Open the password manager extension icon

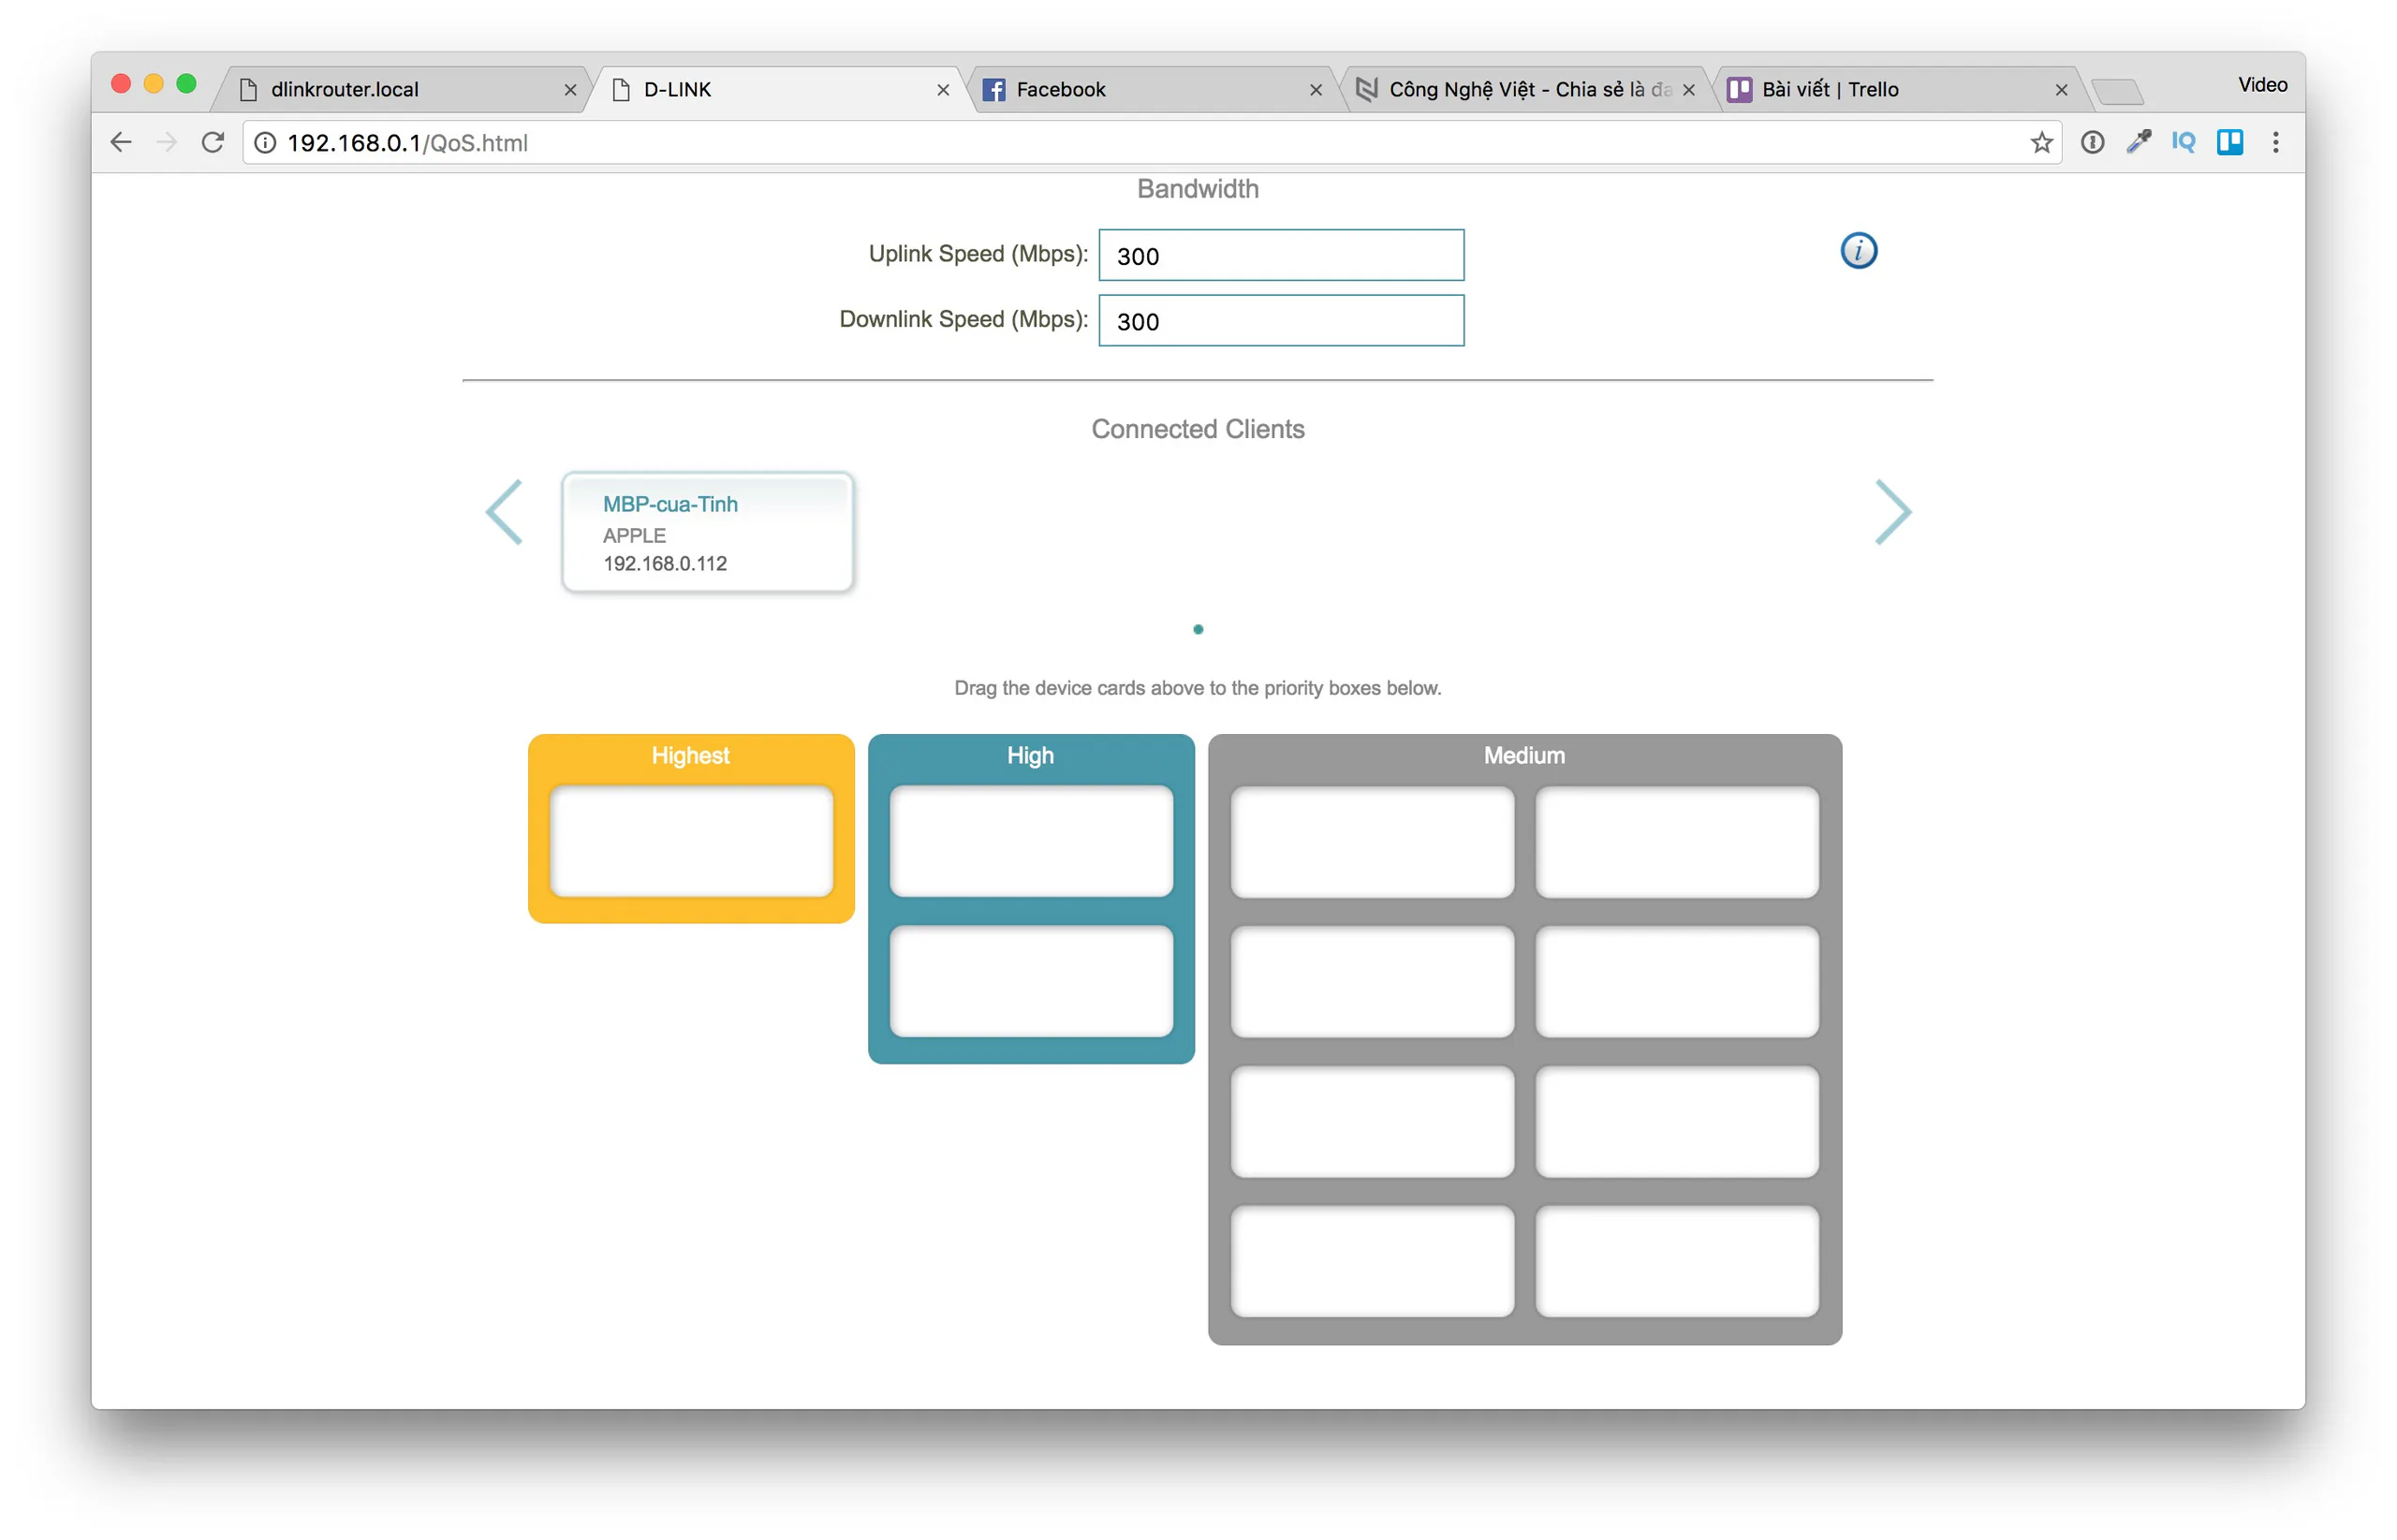2092,143
